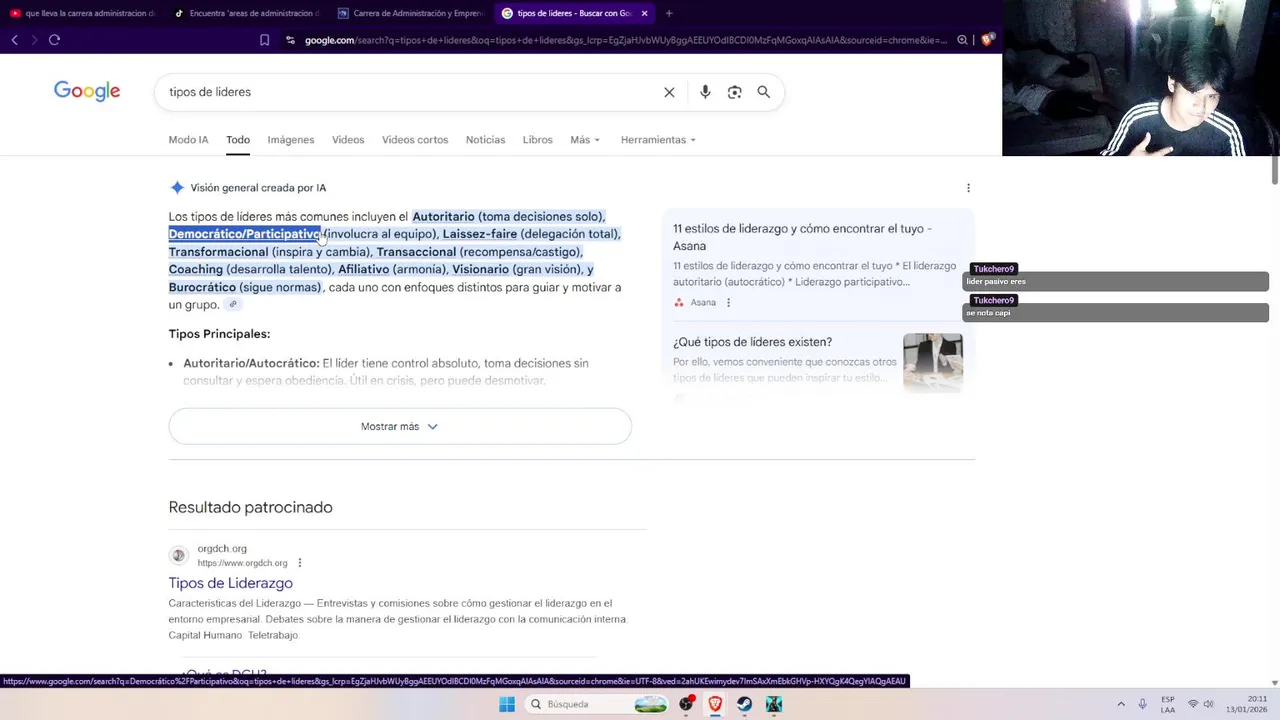Click the zoom magnifier icon in address bar

tap(962, 40)
